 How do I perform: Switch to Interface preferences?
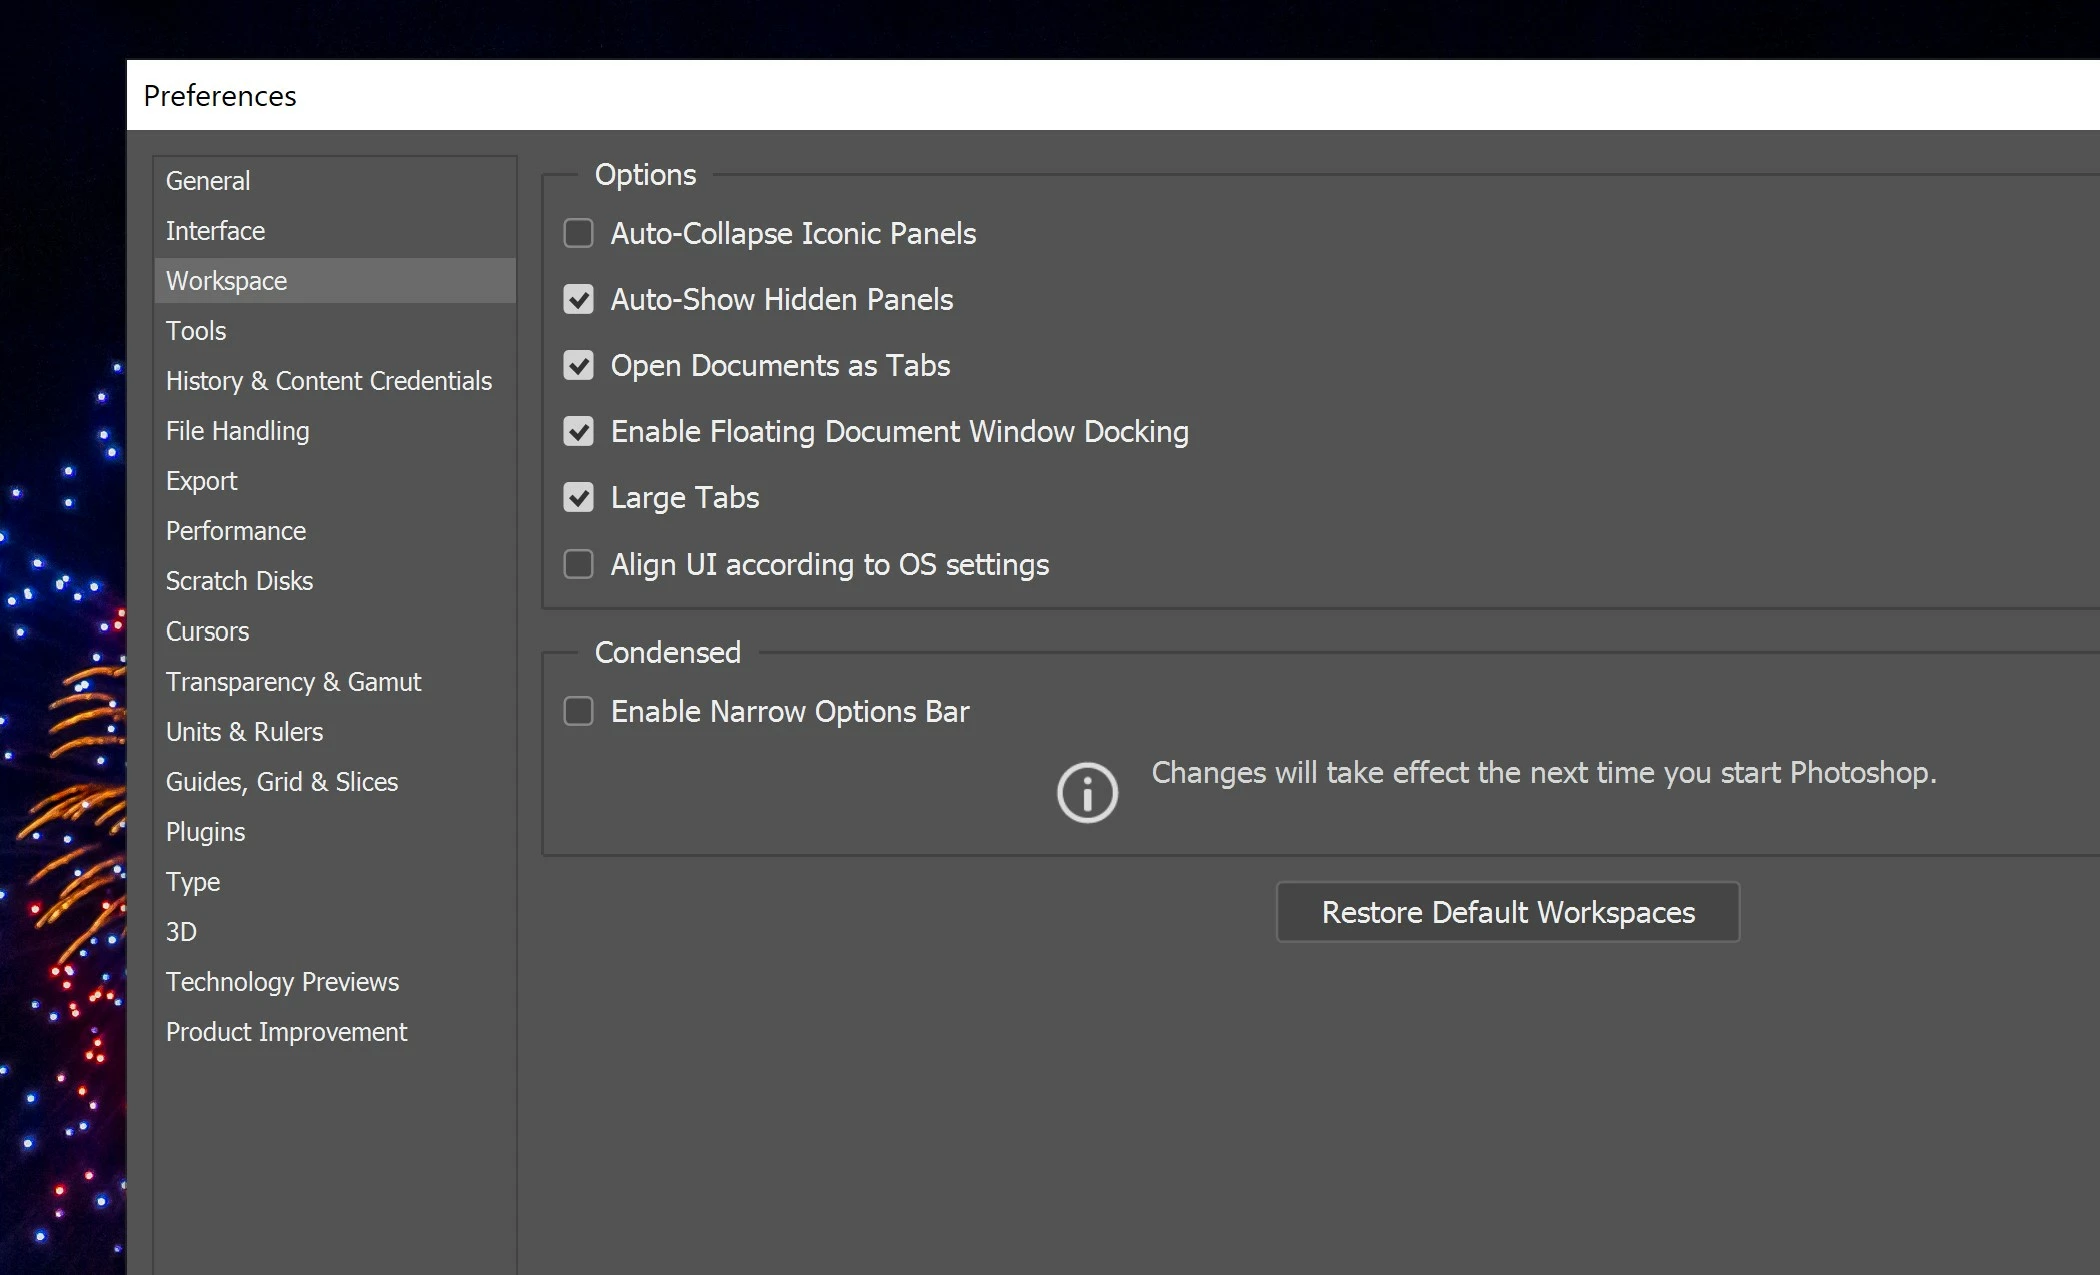pyautogui.click(x=215, y=231)
